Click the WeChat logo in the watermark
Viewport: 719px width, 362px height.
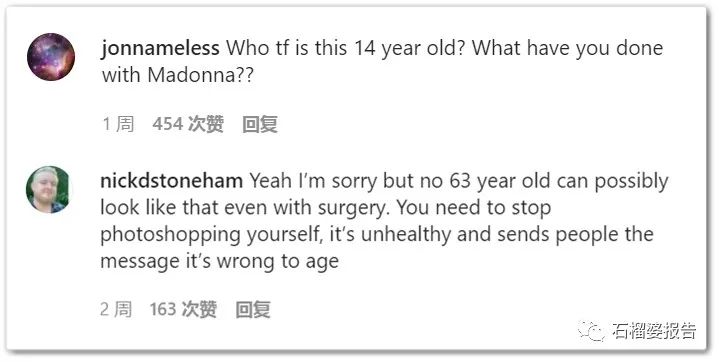point(591,330)
